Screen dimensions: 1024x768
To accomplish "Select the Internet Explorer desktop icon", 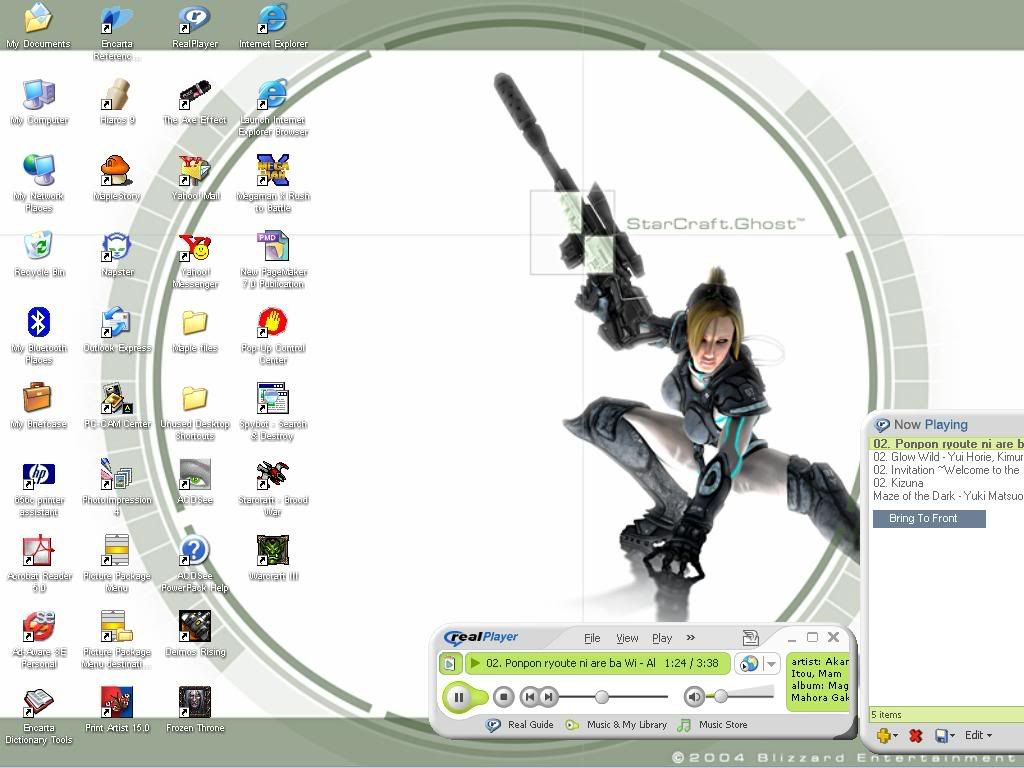I will coord(273,26).
